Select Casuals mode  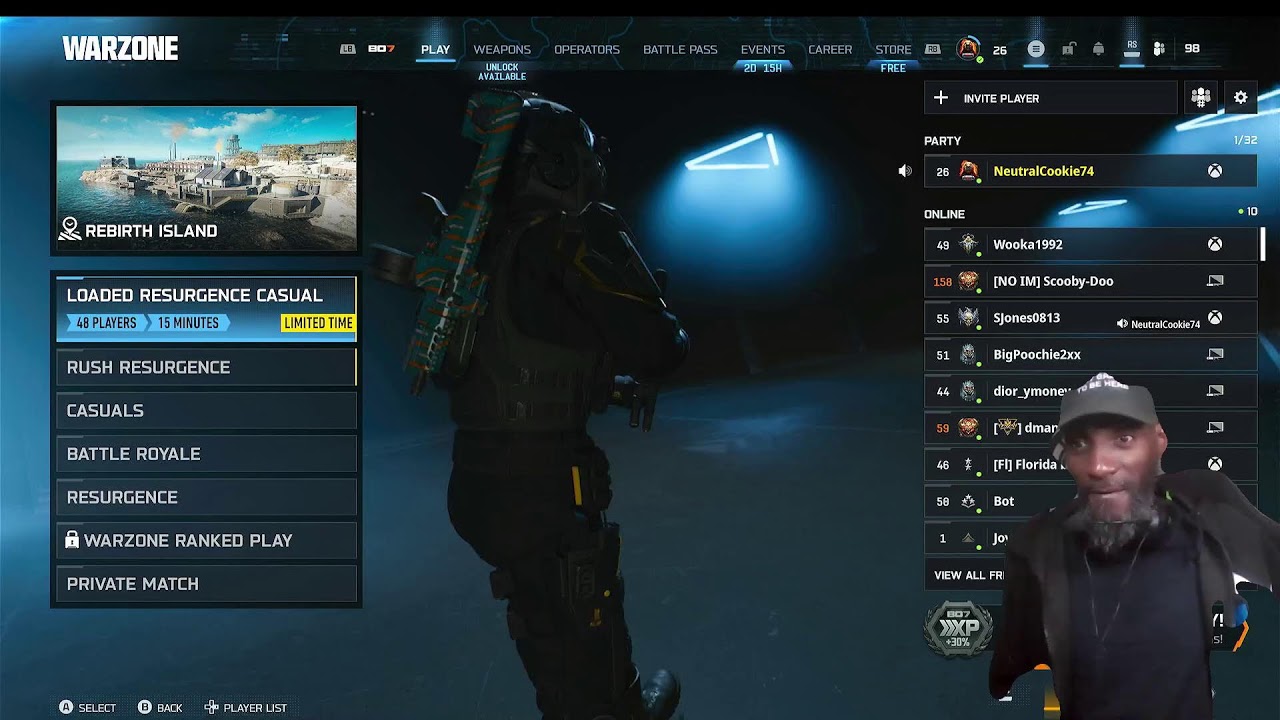pos(206,410)
